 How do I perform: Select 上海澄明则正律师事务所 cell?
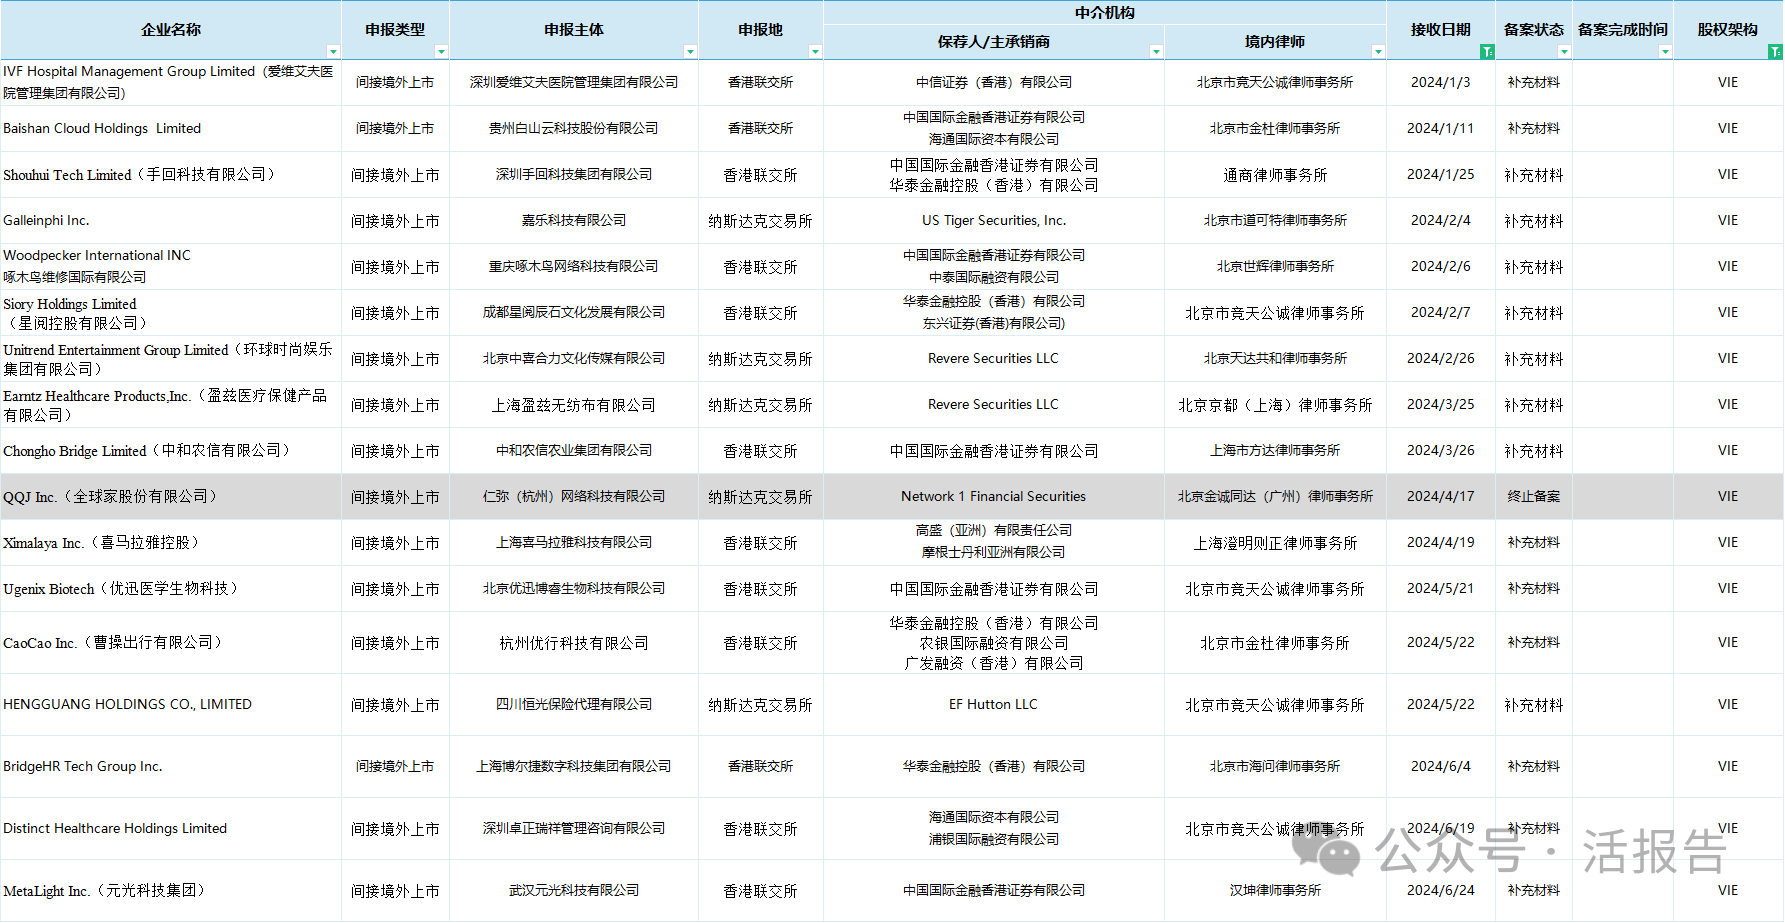tap(1275, 543)
